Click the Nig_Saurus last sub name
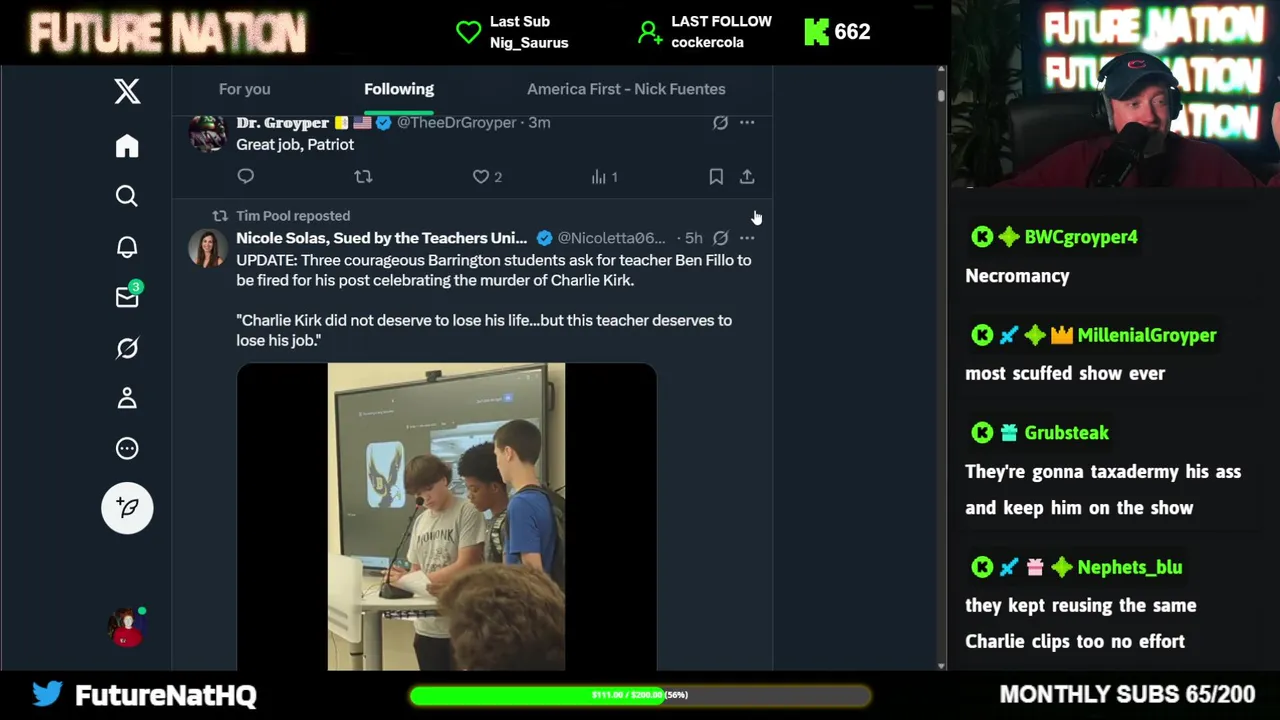The height and width of the screenshot is (720, 1280). [529, 43]
